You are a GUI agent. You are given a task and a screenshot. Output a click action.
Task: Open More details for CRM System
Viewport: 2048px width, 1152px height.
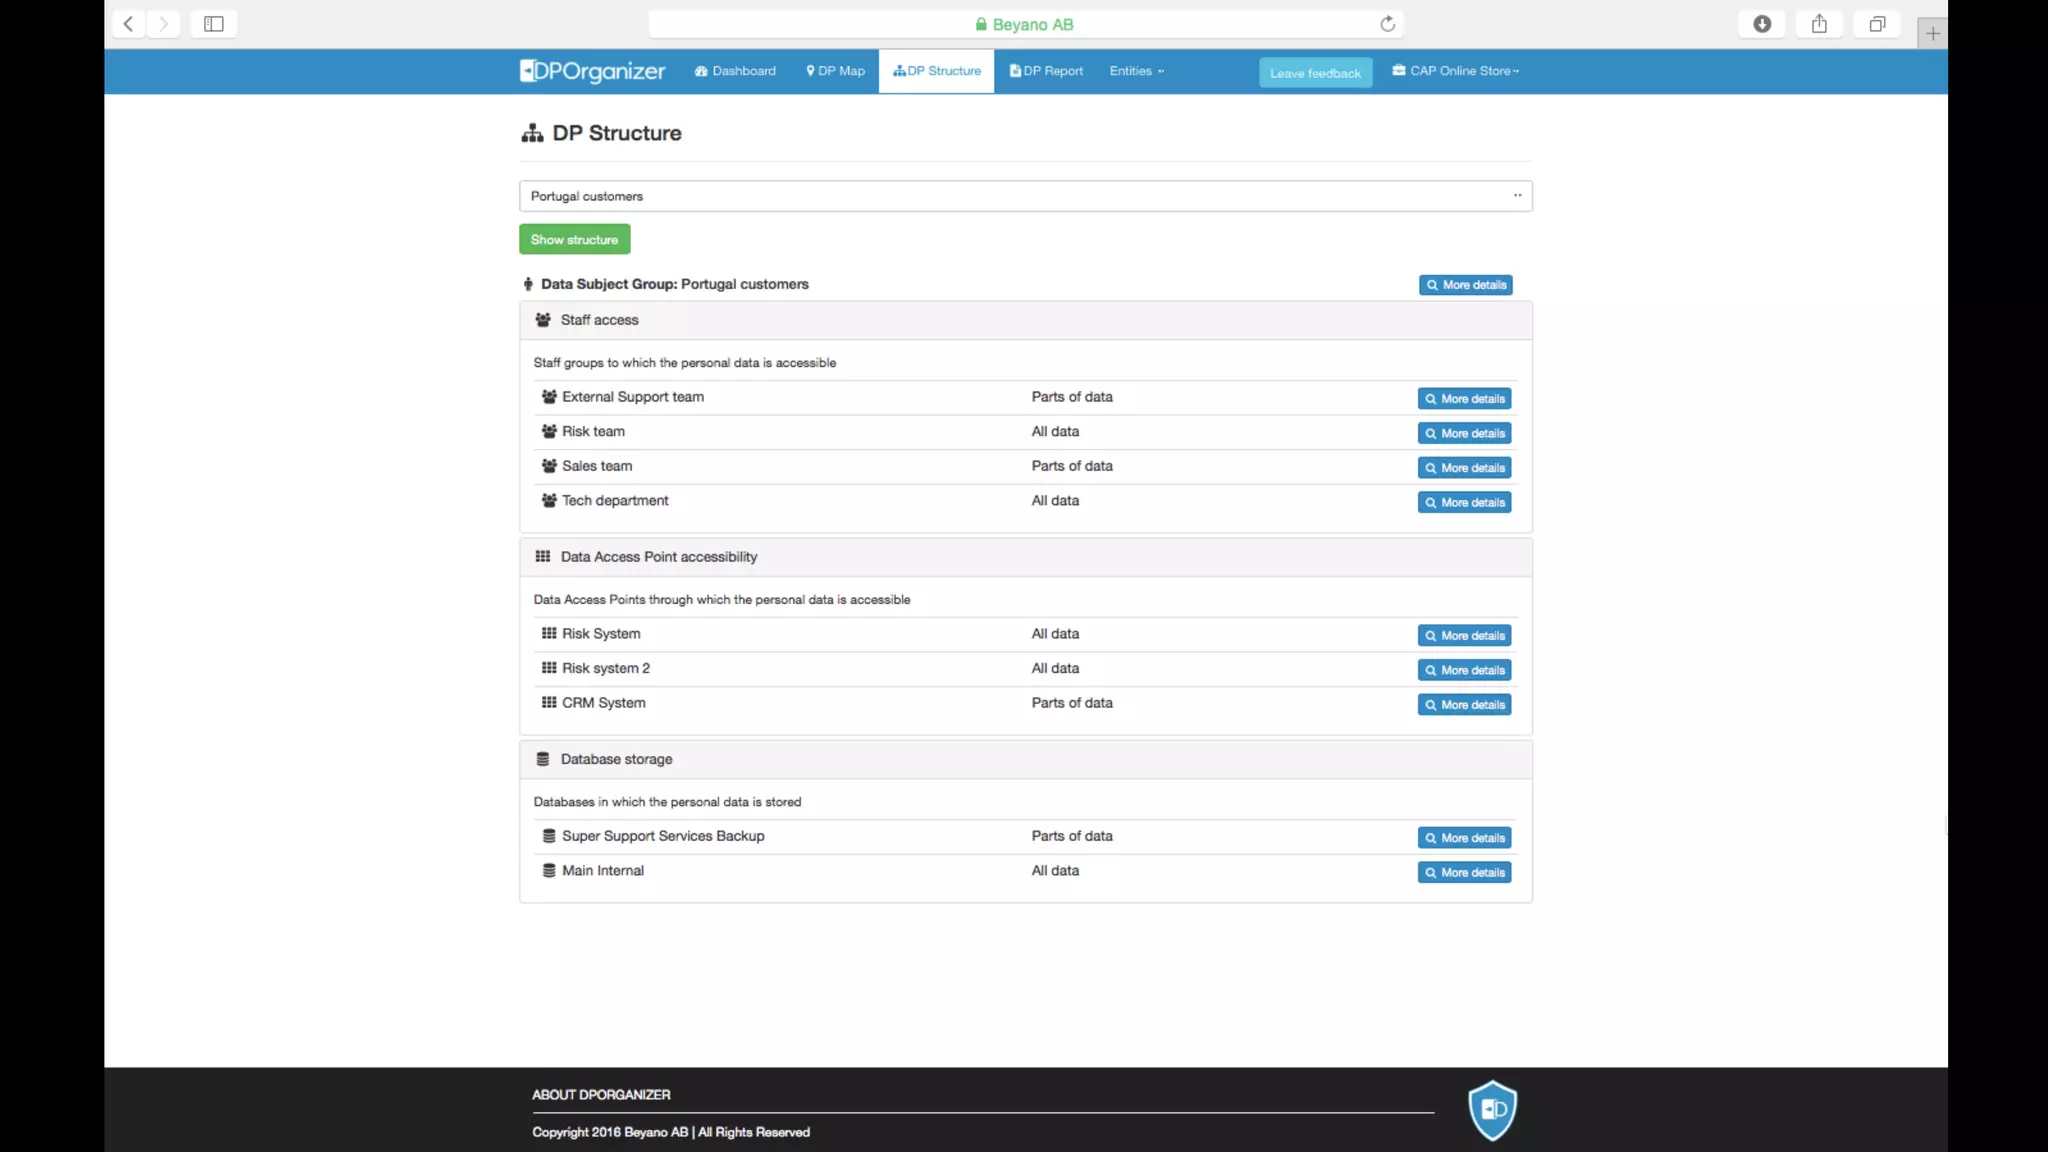pos(1464,705)
